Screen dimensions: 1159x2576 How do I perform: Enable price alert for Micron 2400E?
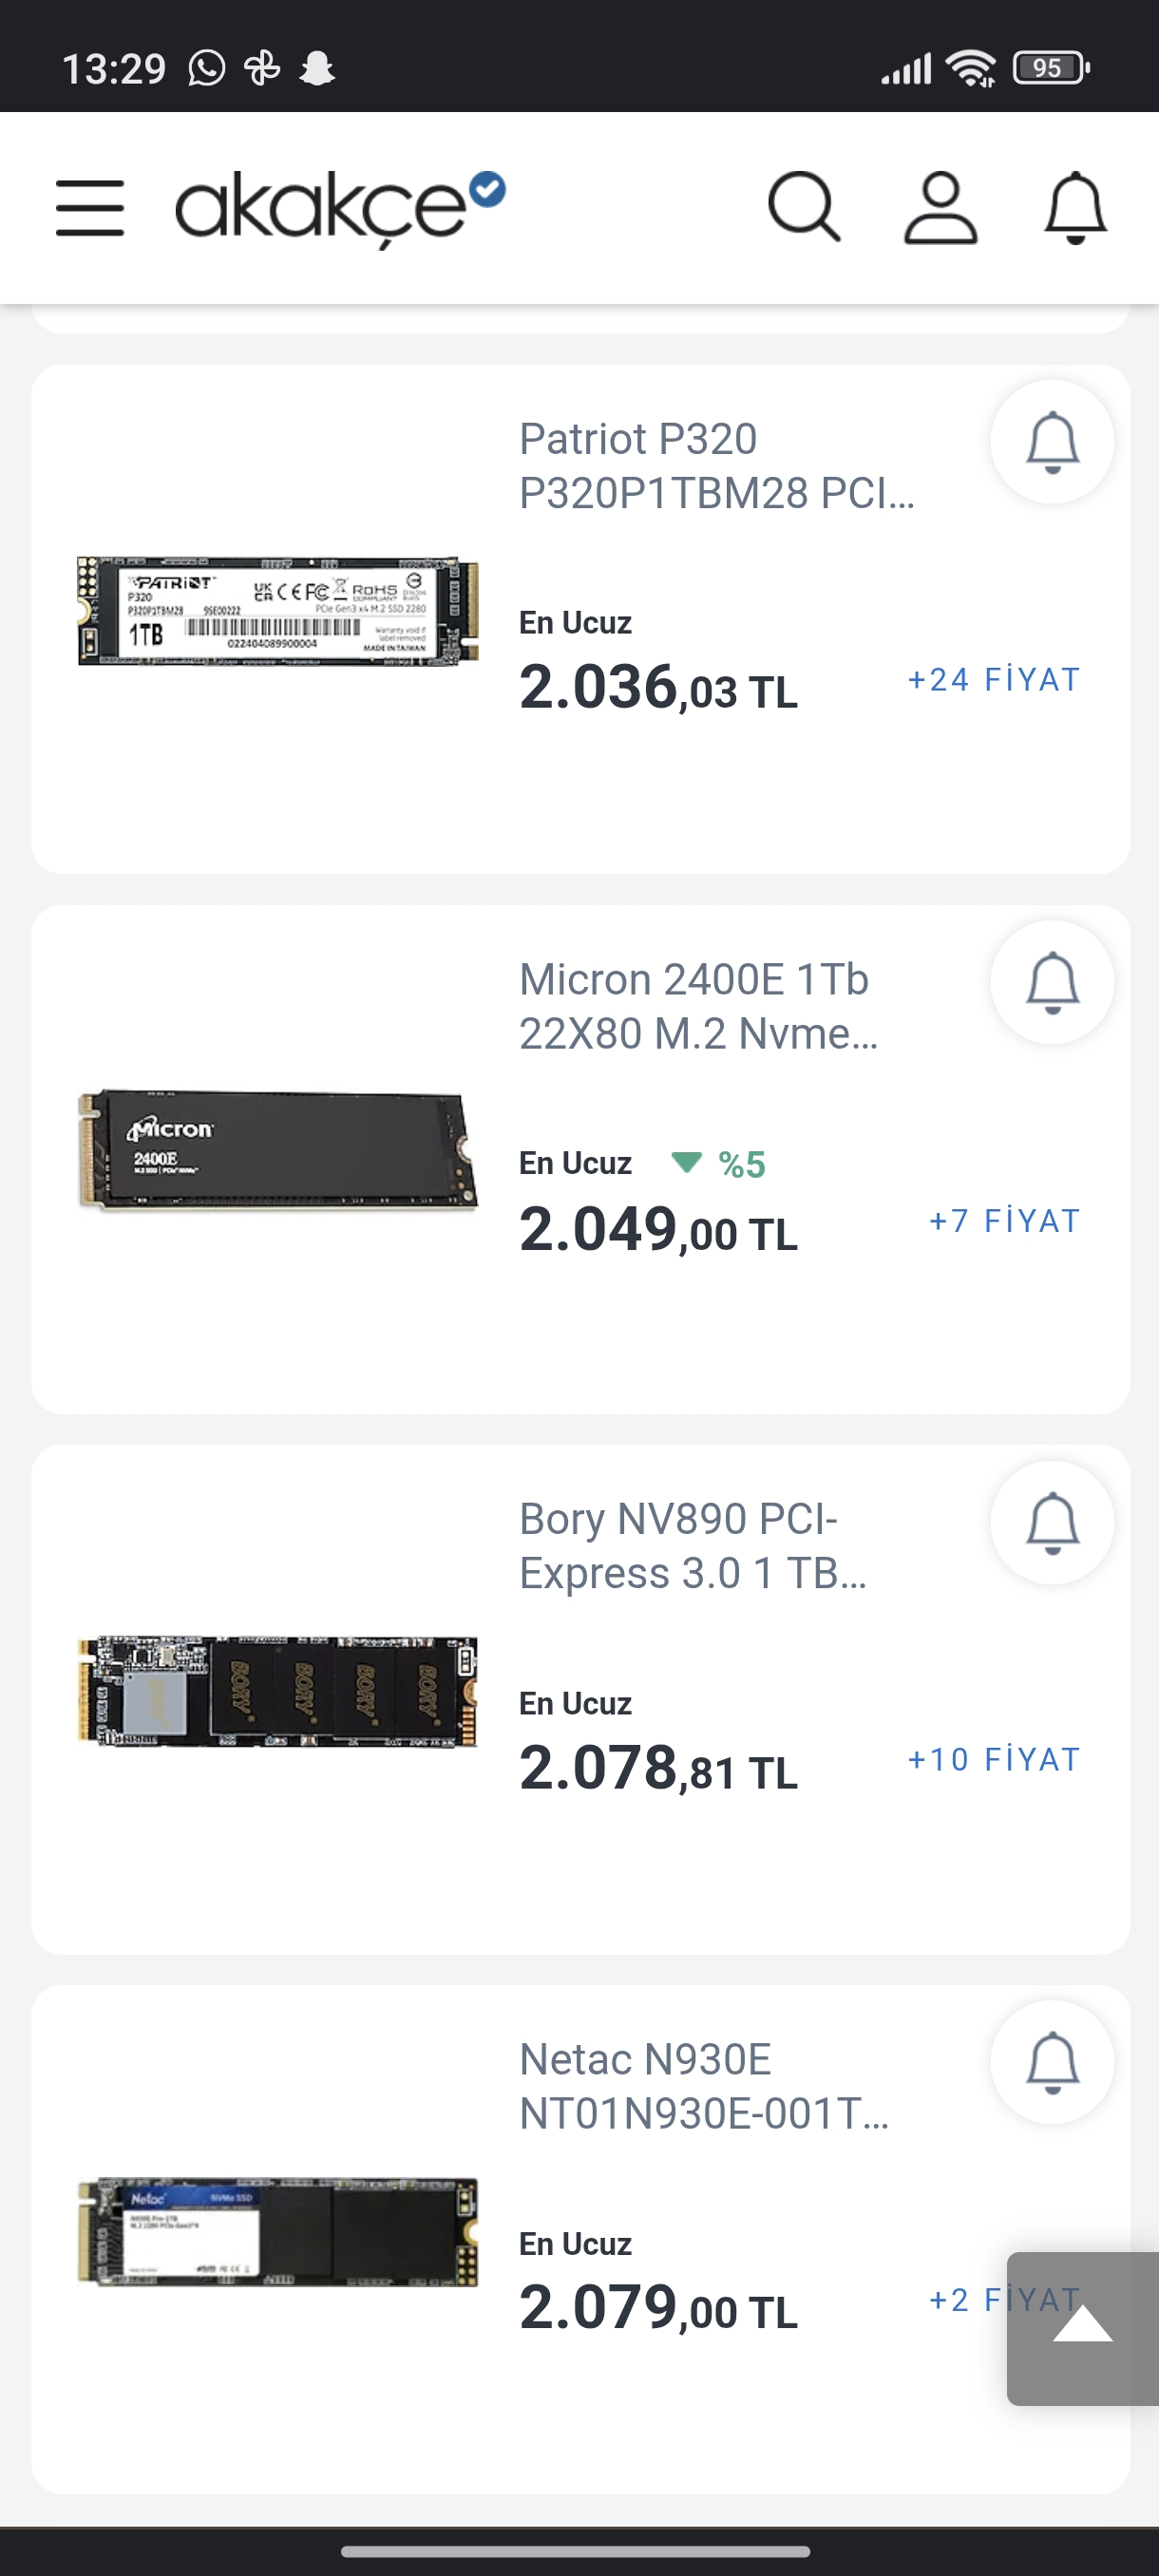(1052, 982)
